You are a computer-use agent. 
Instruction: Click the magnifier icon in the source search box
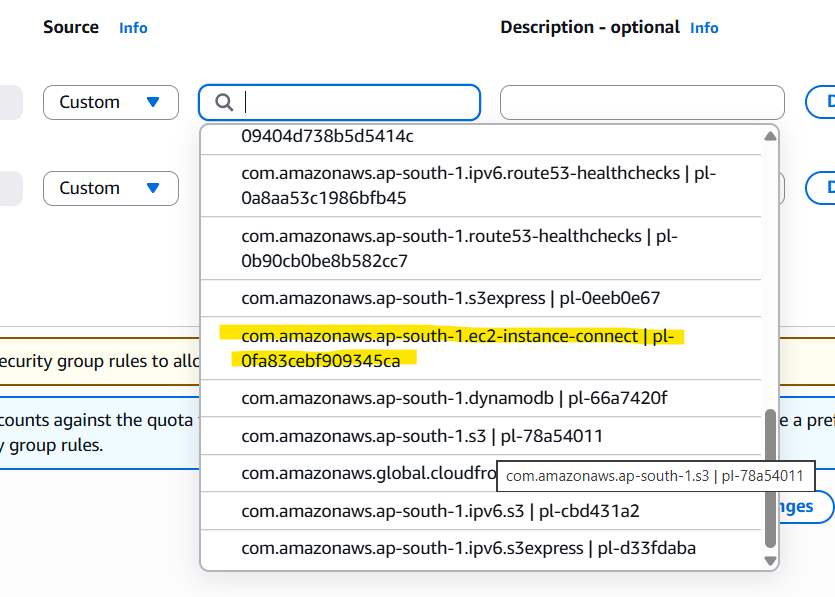[x=224, y=103]
